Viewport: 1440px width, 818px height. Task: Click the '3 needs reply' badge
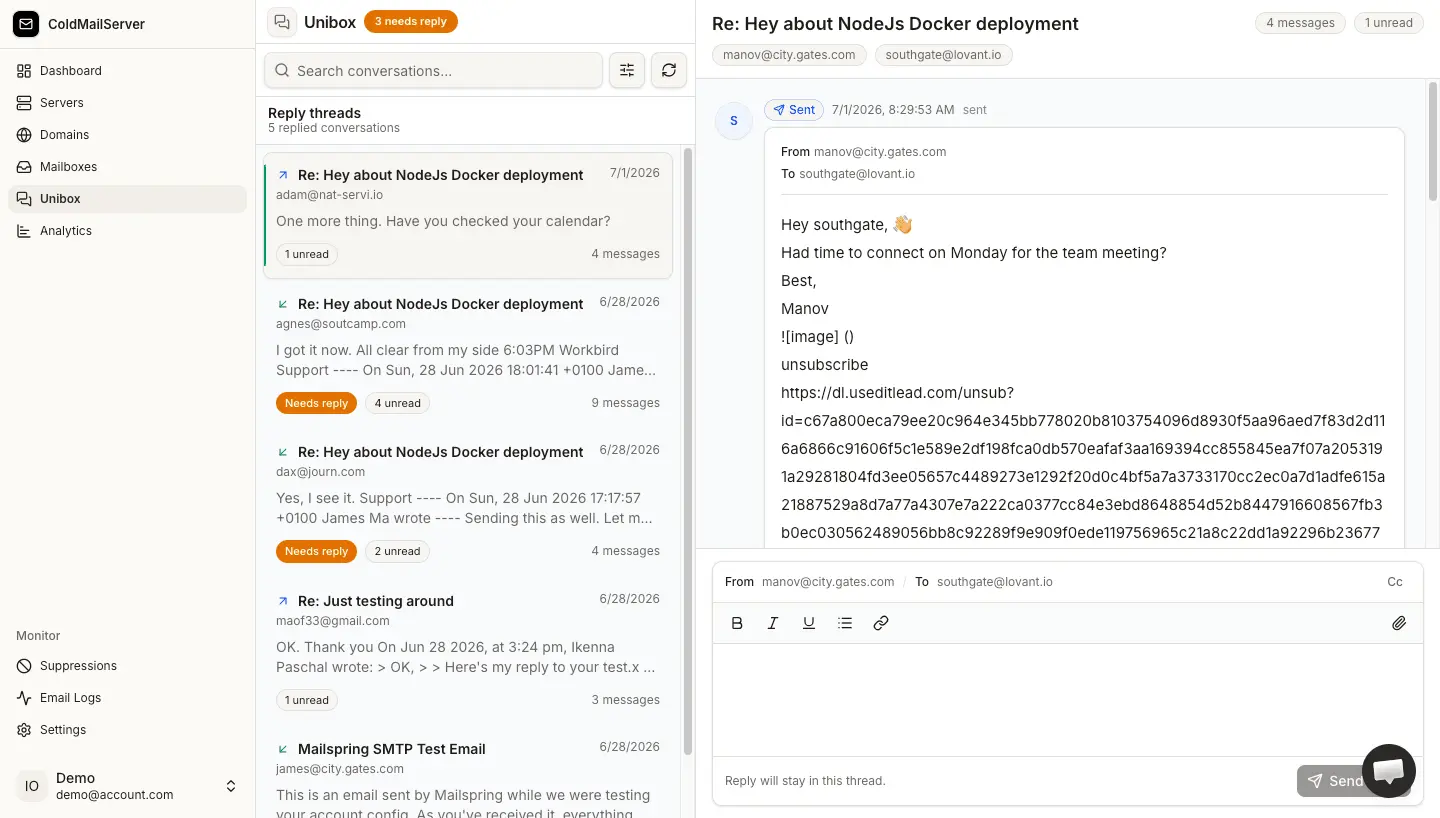tap(411, 22)
